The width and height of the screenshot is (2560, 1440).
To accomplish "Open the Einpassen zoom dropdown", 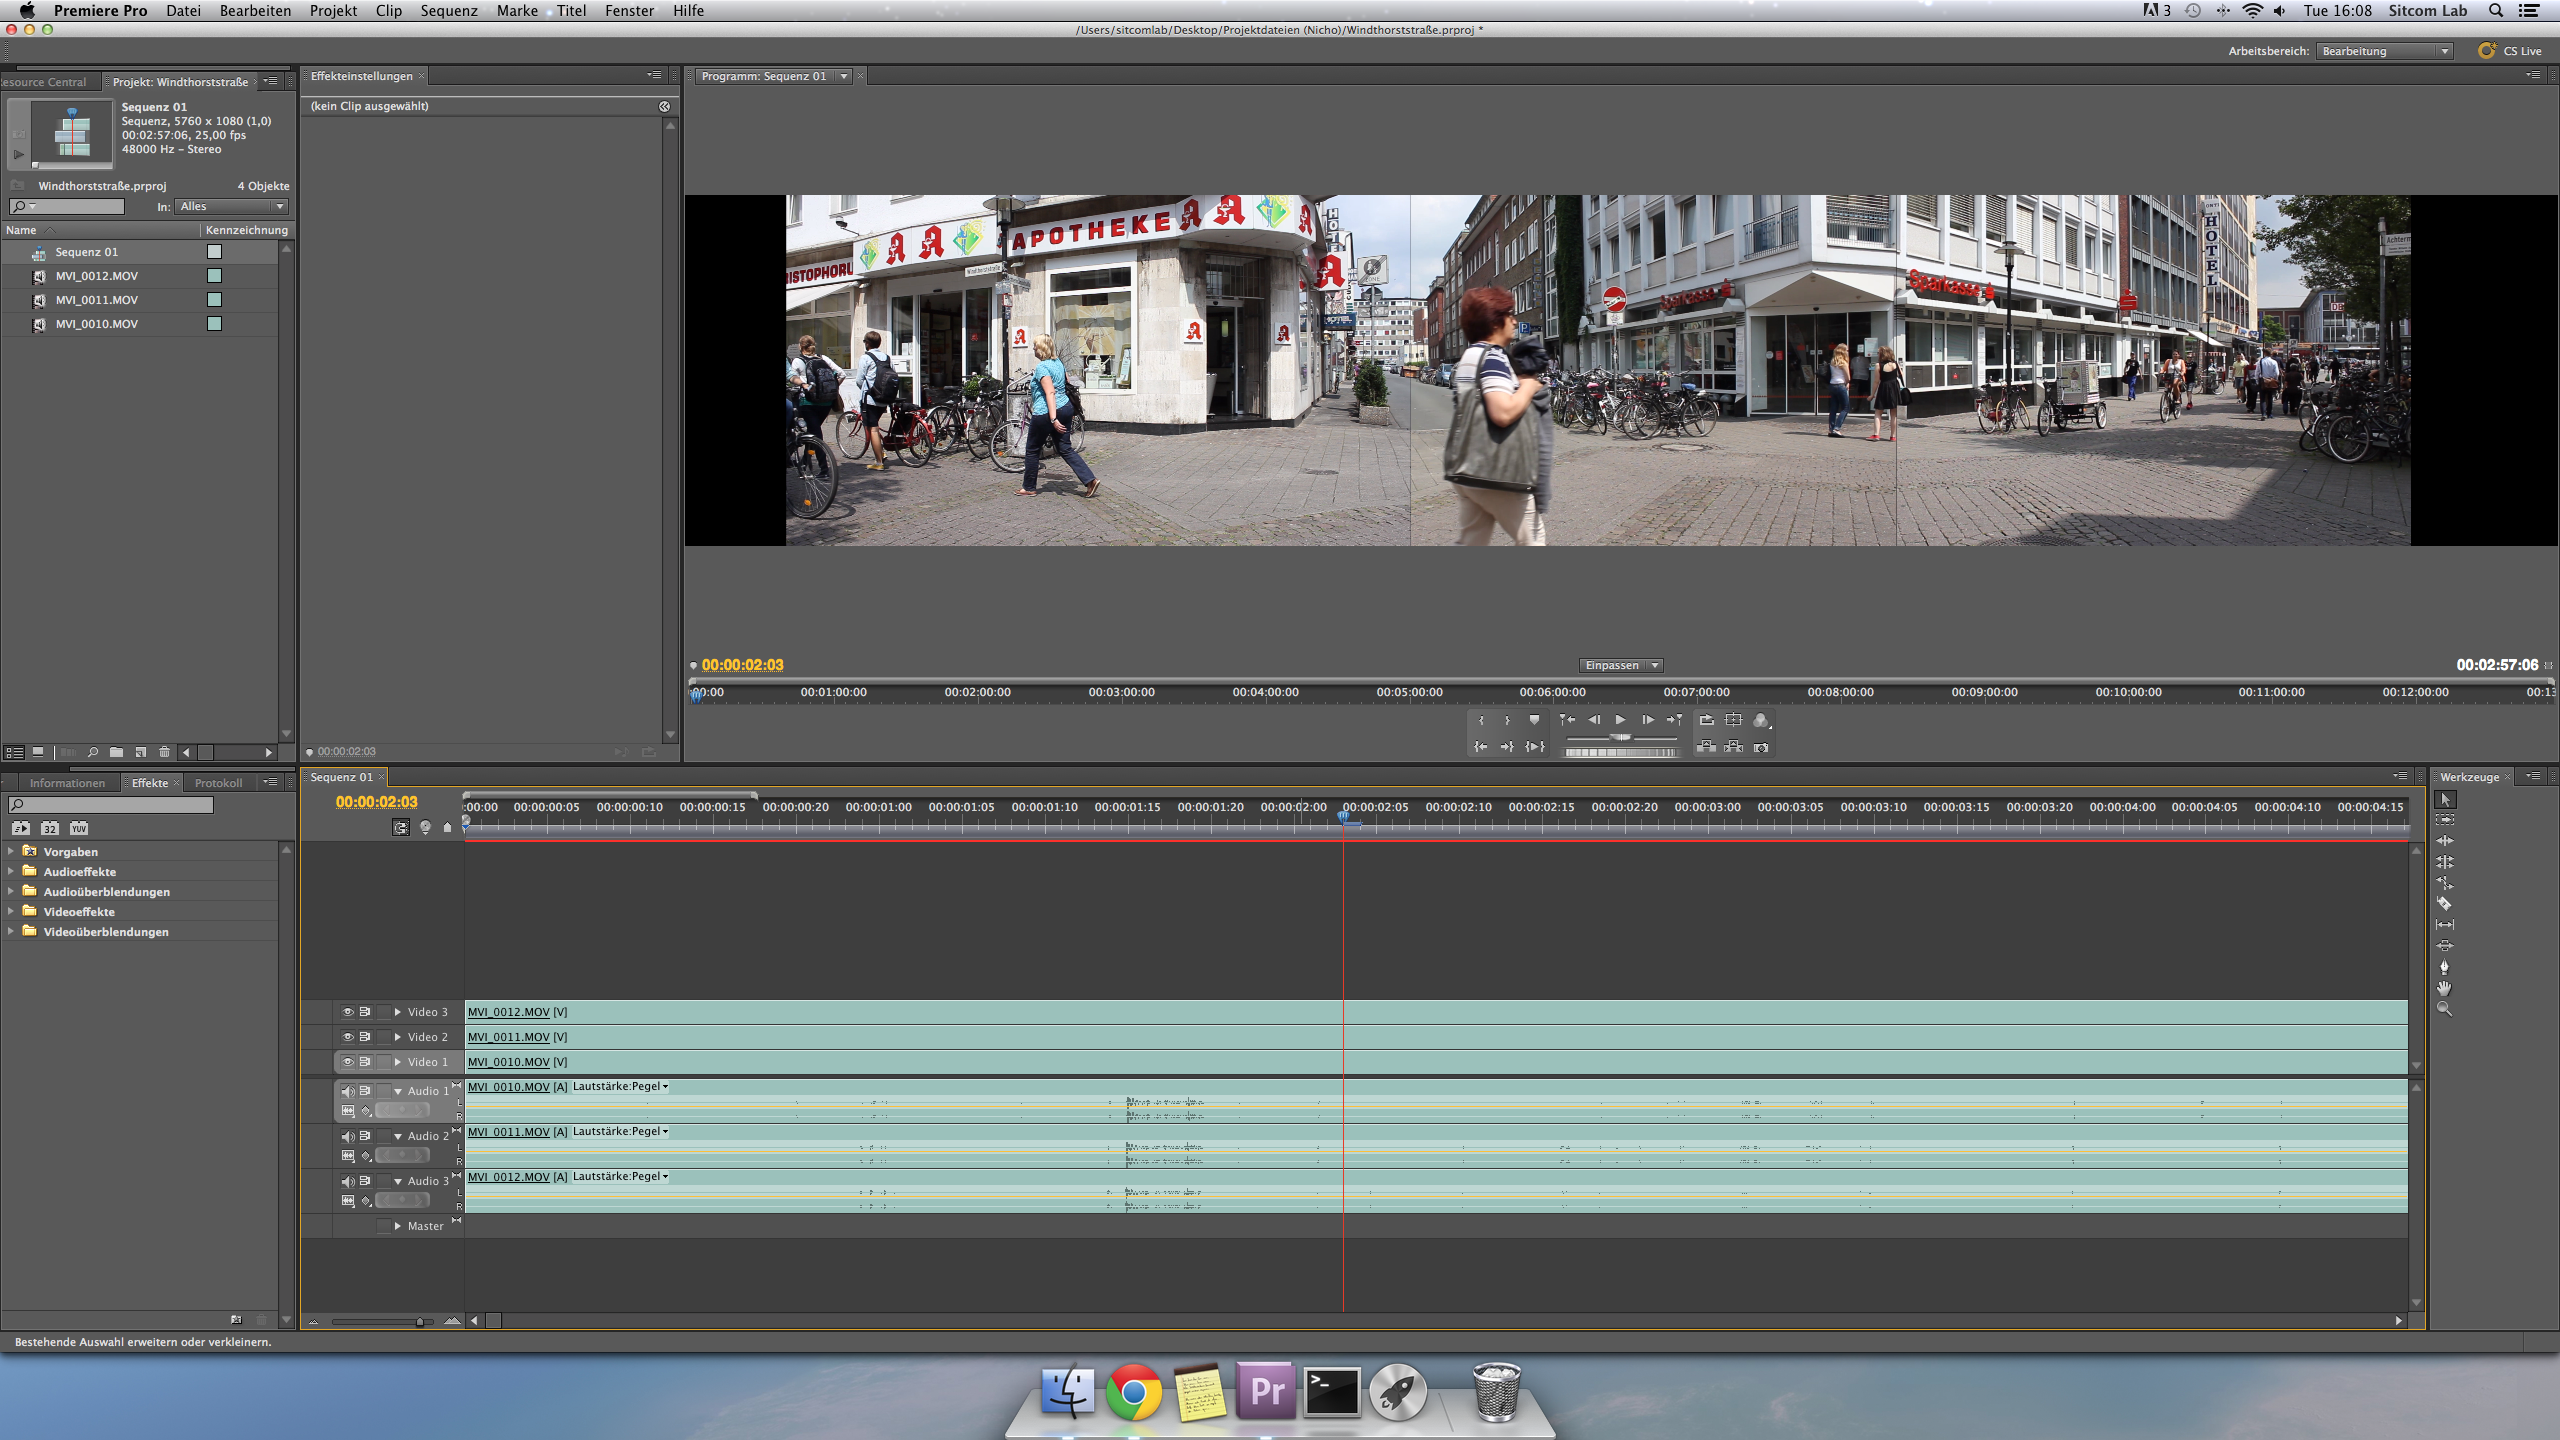I will point(1620,665).
